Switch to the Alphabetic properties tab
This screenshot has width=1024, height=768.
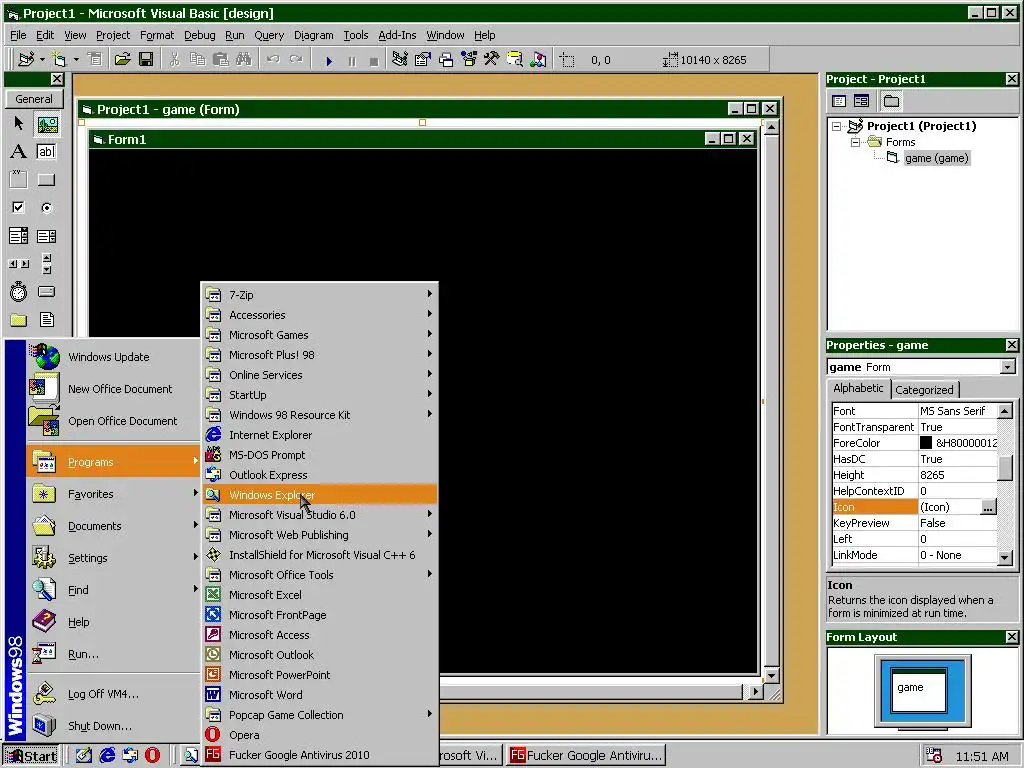tap(857, 388)
